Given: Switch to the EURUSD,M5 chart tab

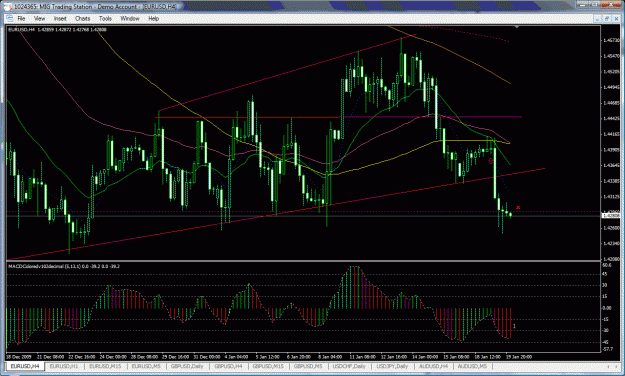Looking at the screenshot, I should pyautogui.click(x=146, y=366).
